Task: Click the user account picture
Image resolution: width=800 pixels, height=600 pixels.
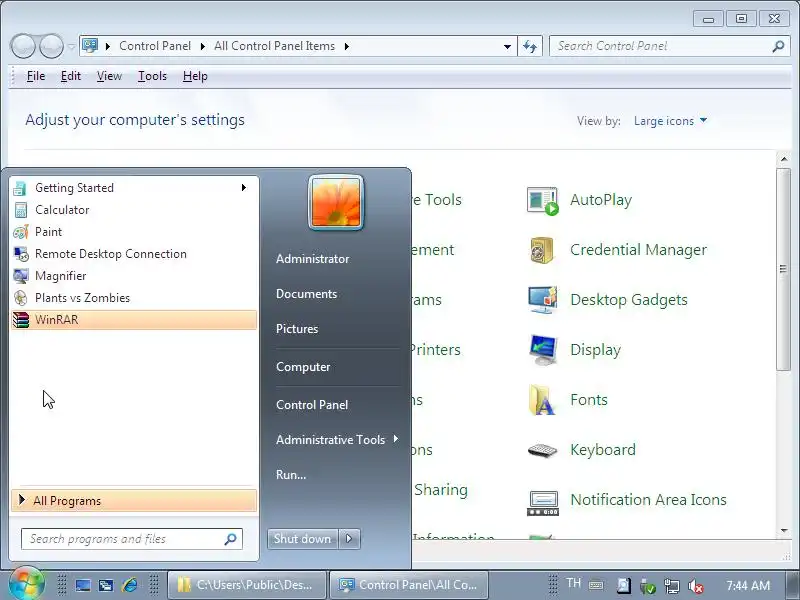Action: tap(336, 203)
